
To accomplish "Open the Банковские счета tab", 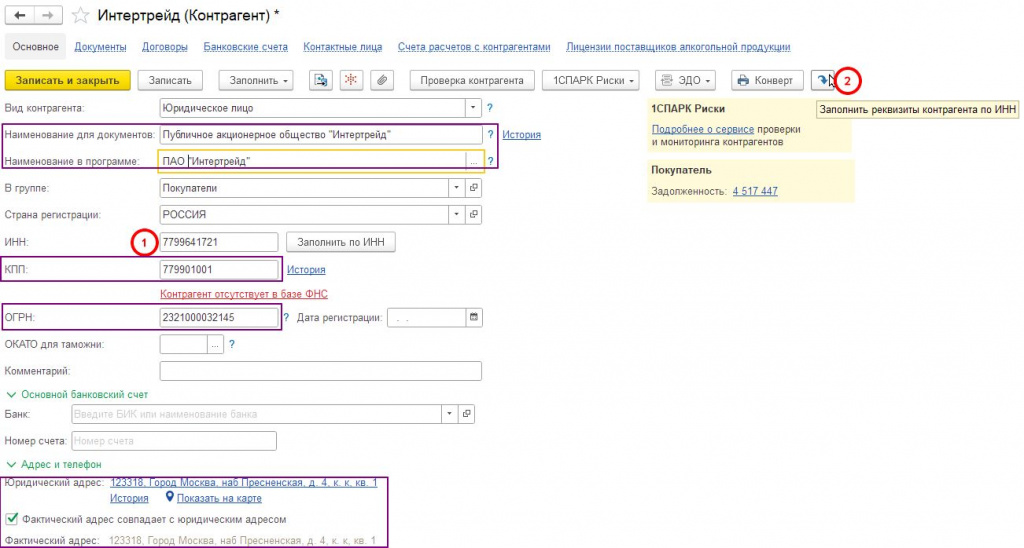I will pyautogui.click(x=245, y=46).
